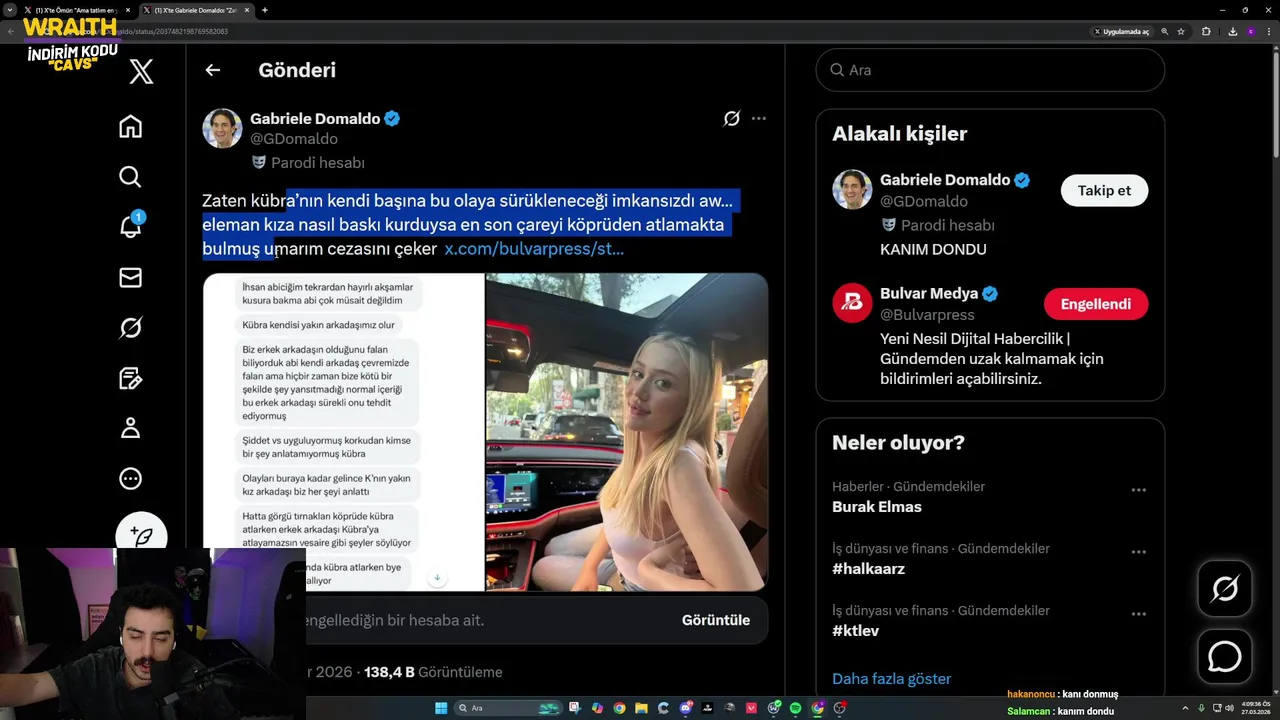Open Spotify from the taskbar
Screen dimensions: 1280x720
click(795, 708)
